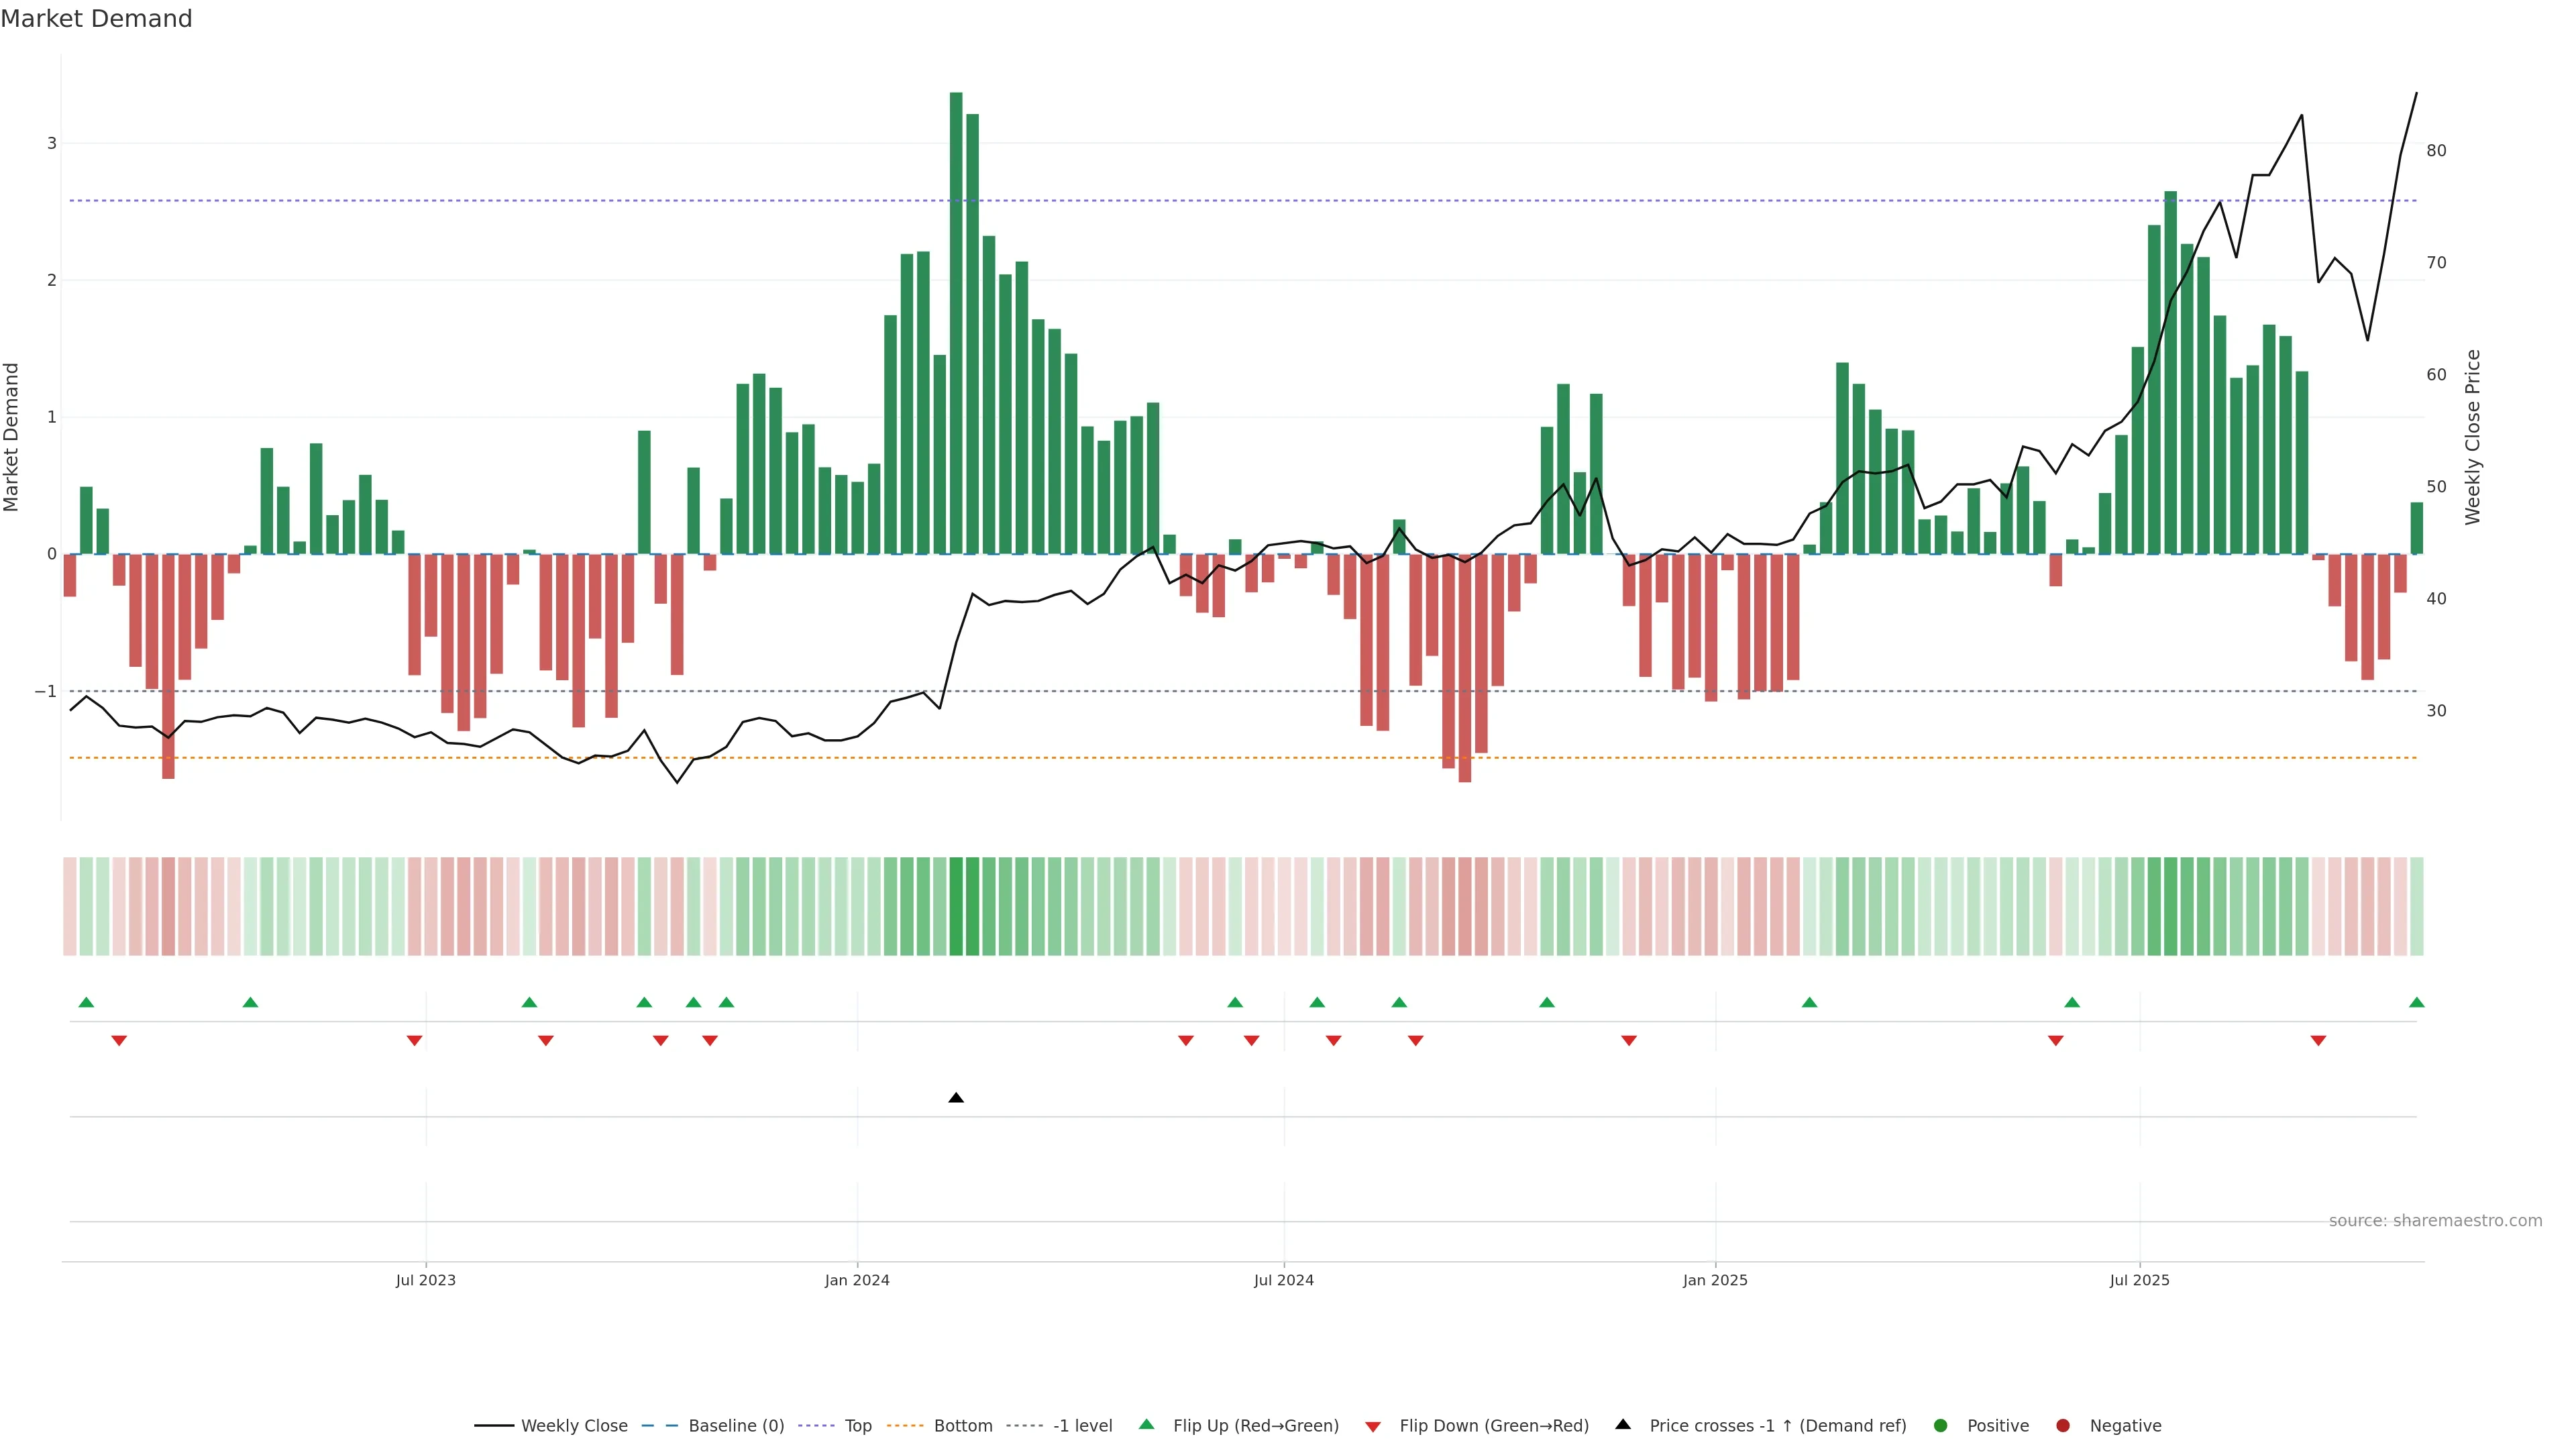Click the Negative red circle legend icon
The image size is (2576, 1449).
click(x=2062, y=1425)
